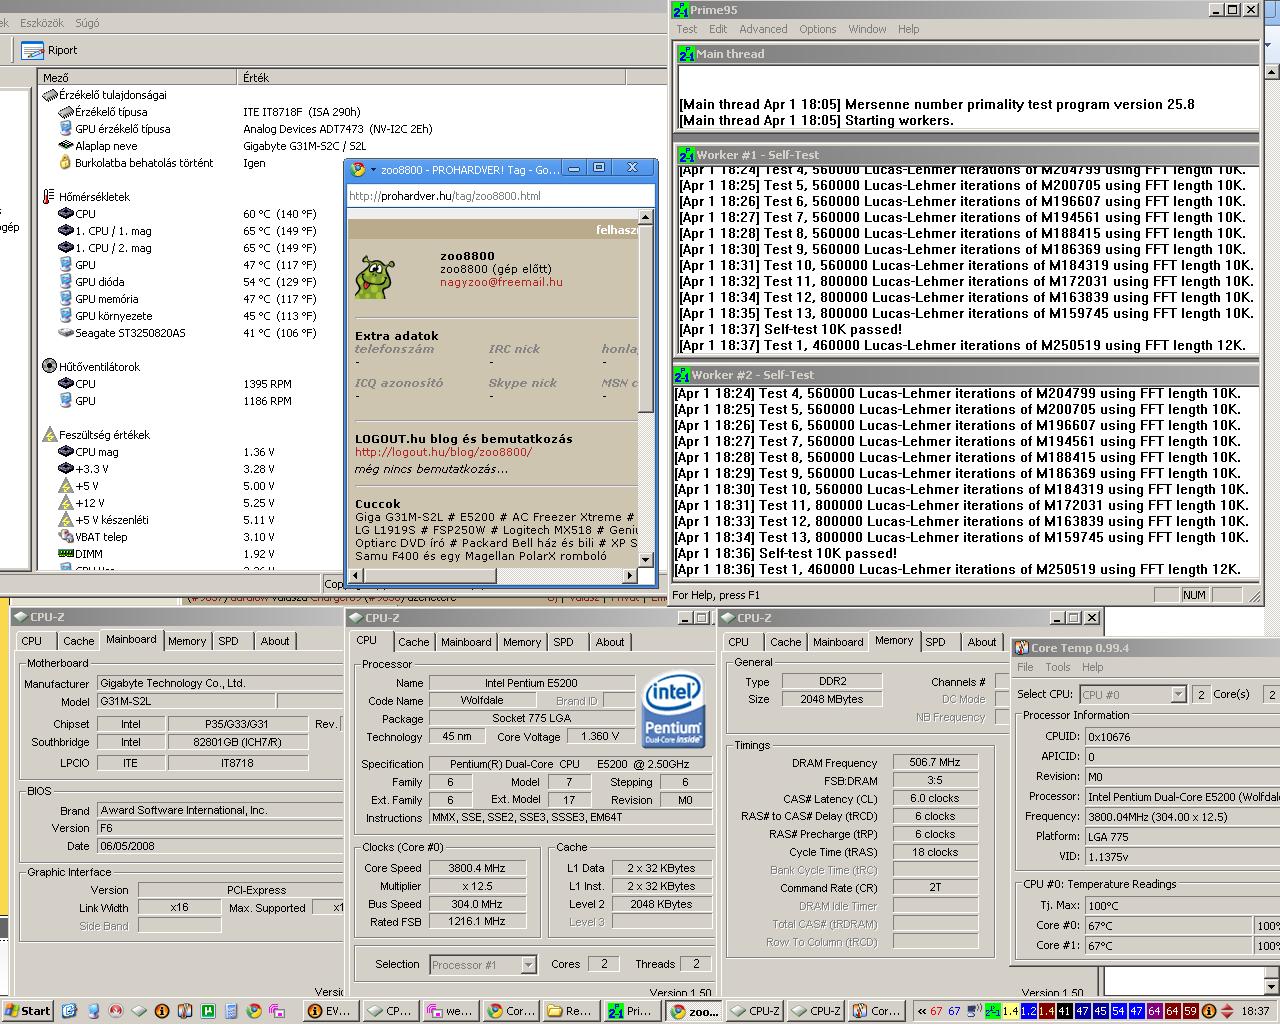Screen dimensions: 1280x1029
Task: Select the Hűtőventilátorok fan icon
Action: coord(50,366)
